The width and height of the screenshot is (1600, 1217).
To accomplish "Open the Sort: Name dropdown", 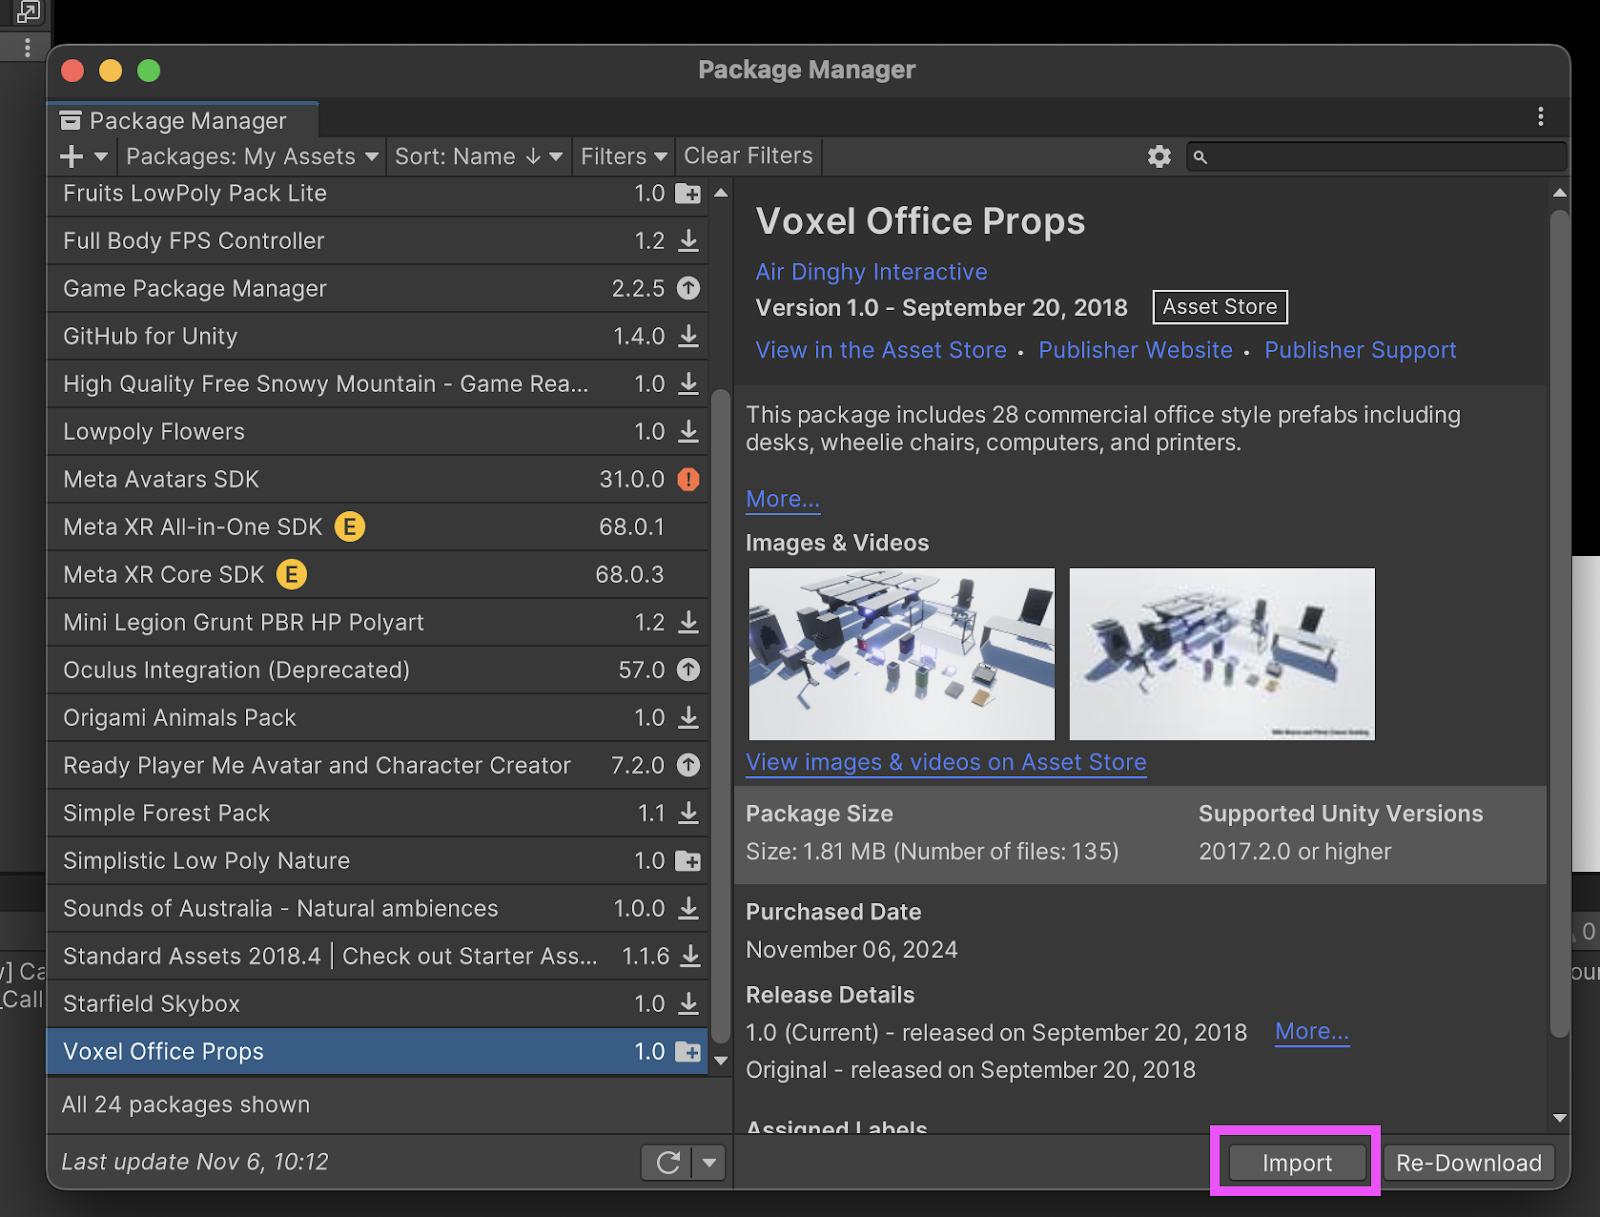I will [x=478, y=157].
